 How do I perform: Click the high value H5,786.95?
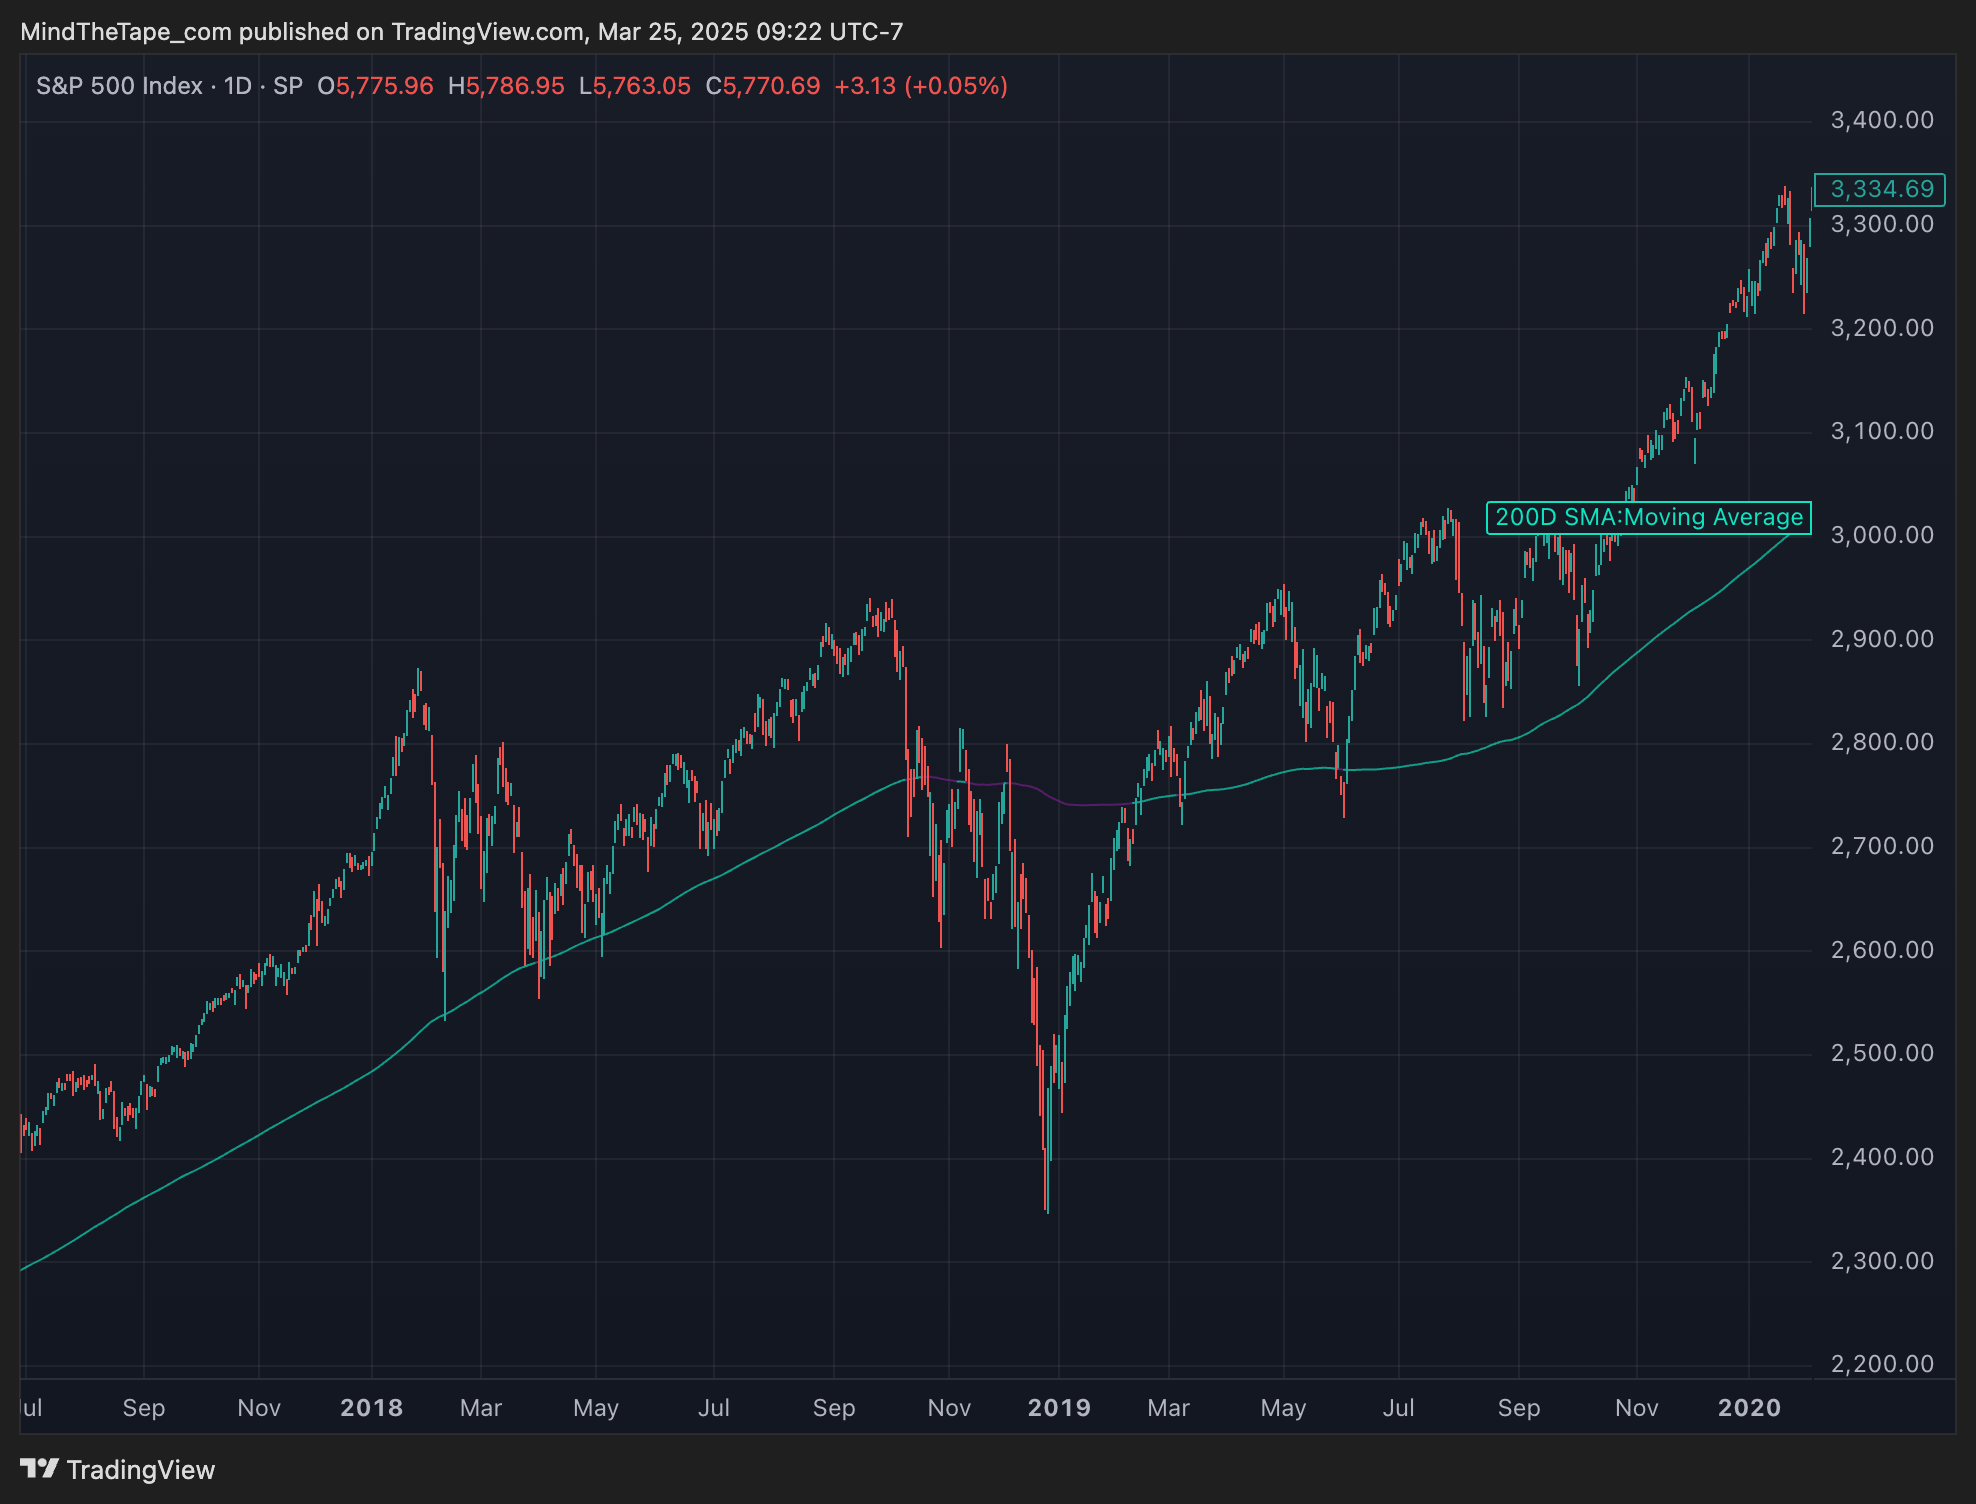pyautogui.click(x=506, y=86)
